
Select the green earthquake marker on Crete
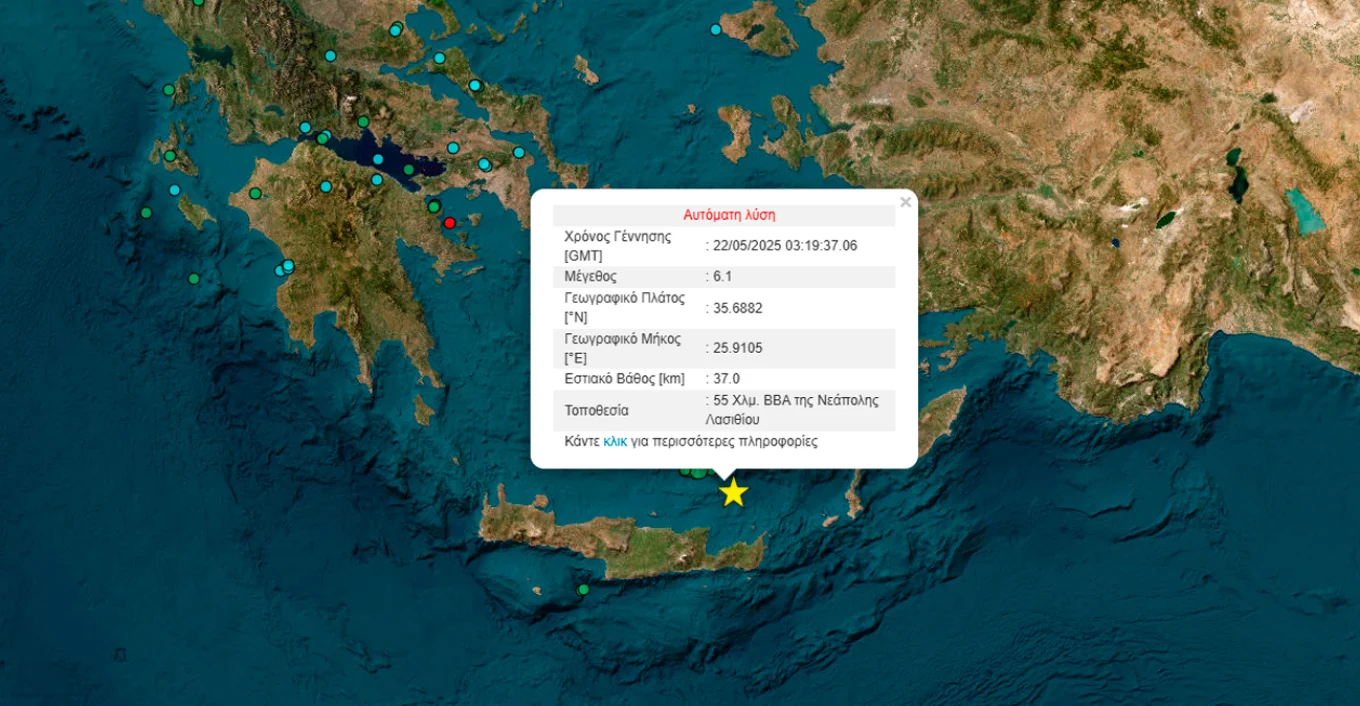tap(583, 589)
